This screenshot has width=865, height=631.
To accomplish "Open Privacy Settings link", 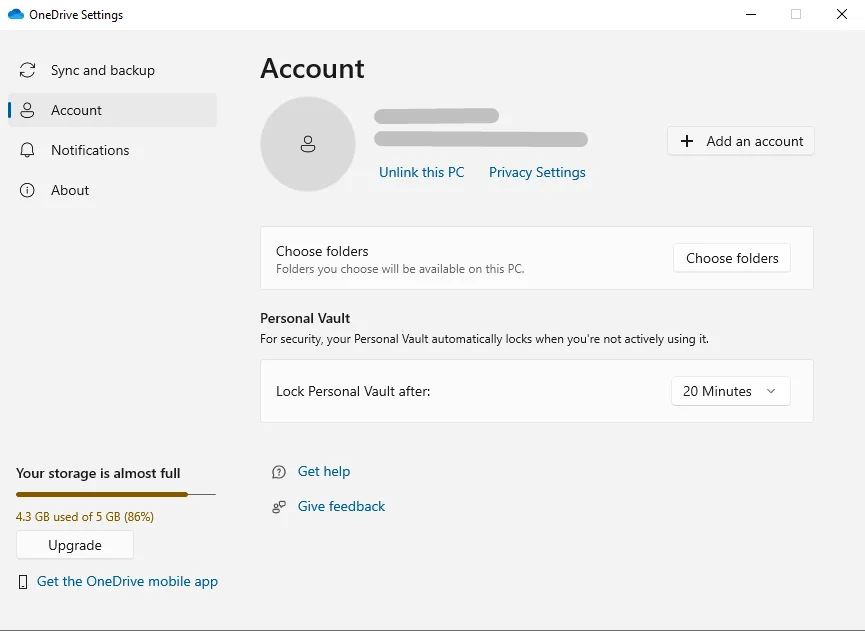I will [x=537, y=172].
